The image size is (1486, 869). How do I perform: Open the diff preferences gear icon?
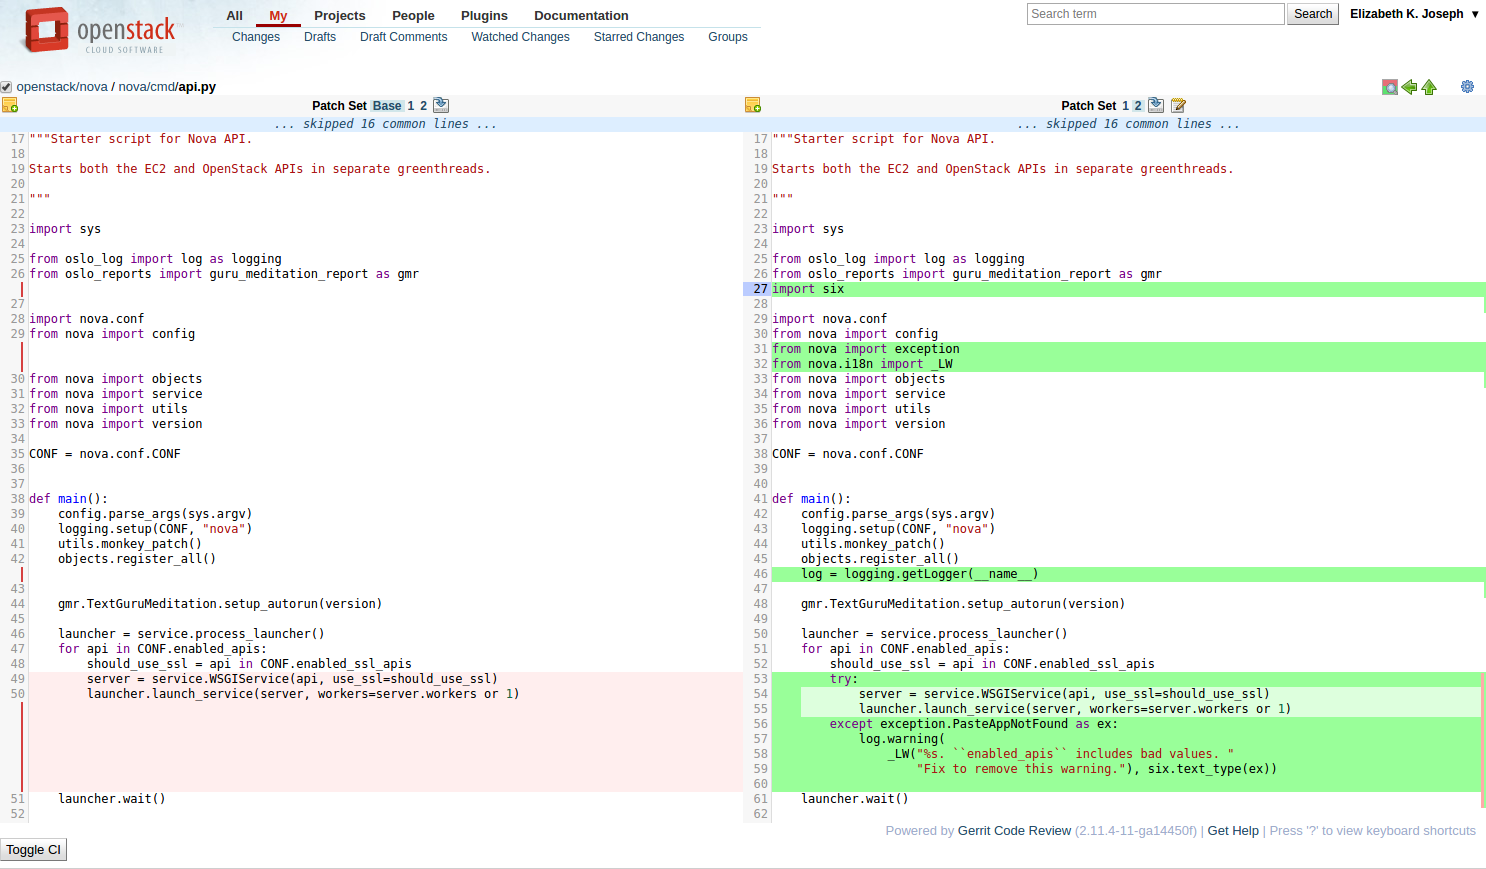click(x=1467, y=87)
